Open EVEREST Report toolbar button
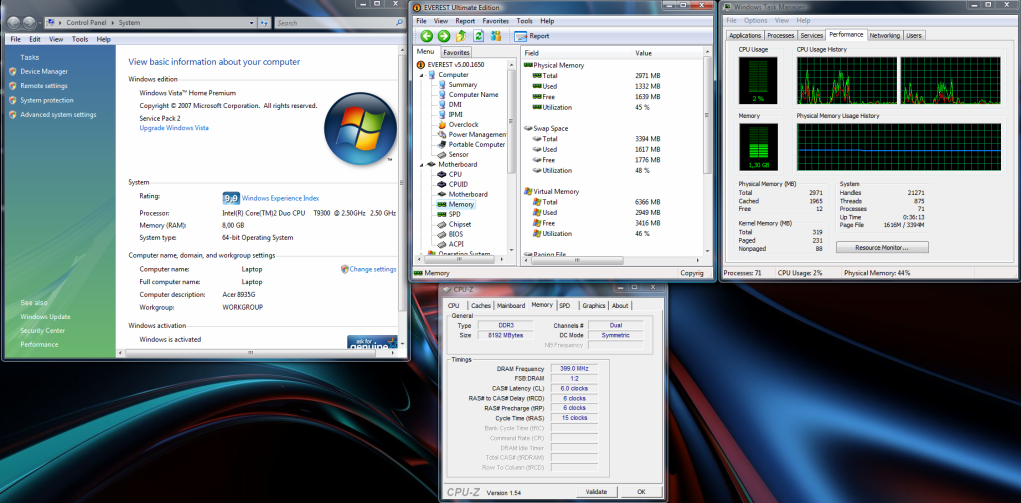The image size is (1021, 503). tap(533, 36)
